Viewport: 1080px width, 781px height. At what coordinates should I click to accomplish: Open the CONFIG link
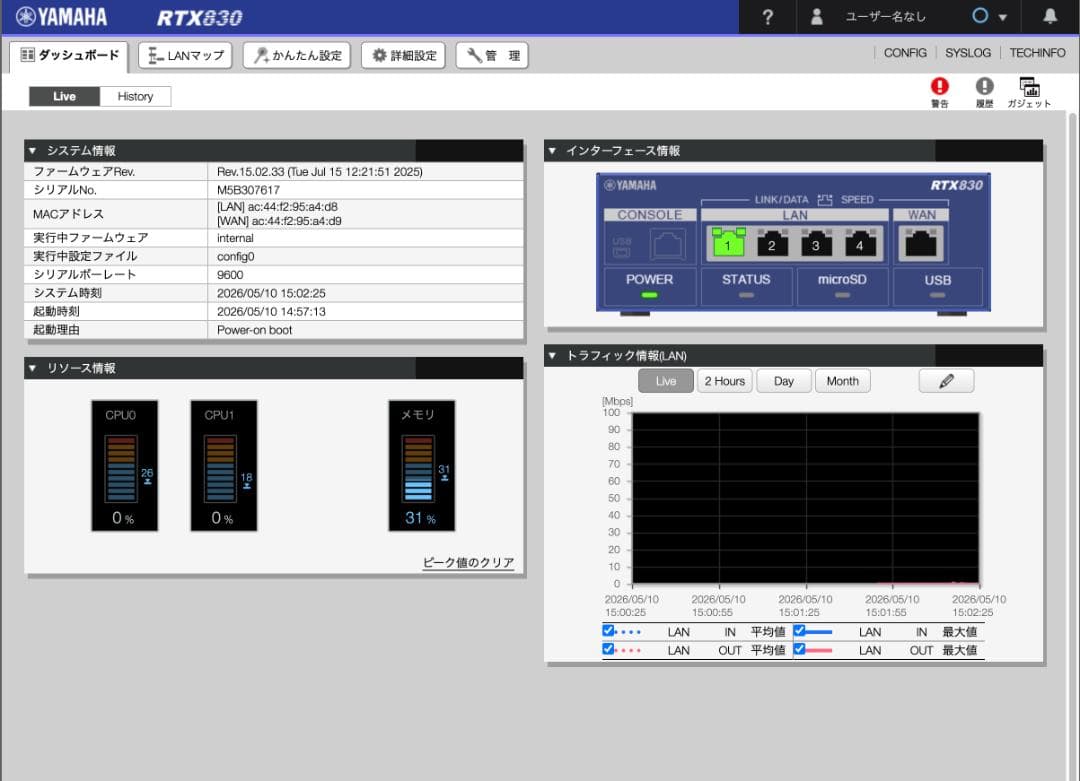tap(905, 53)
